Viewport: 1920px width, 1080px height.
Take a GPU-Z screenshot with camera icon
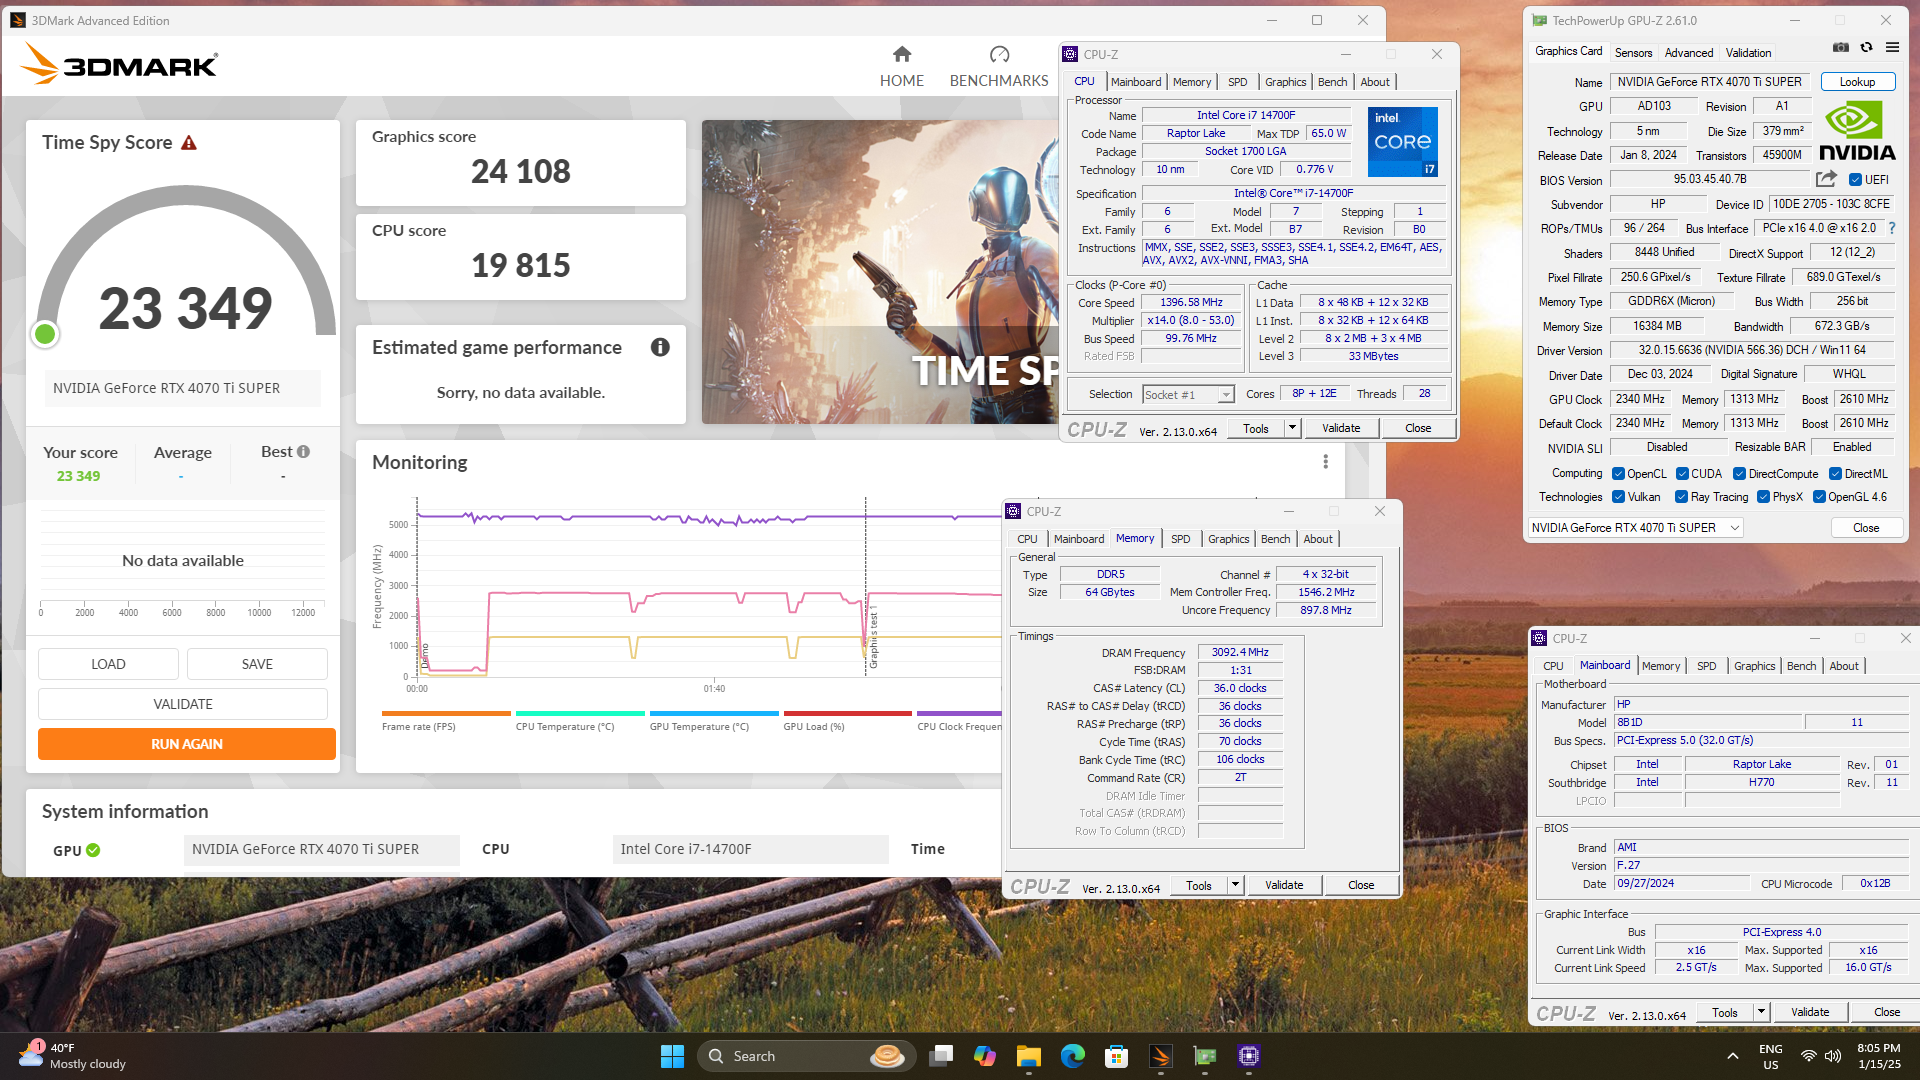tap(1841, 47)
